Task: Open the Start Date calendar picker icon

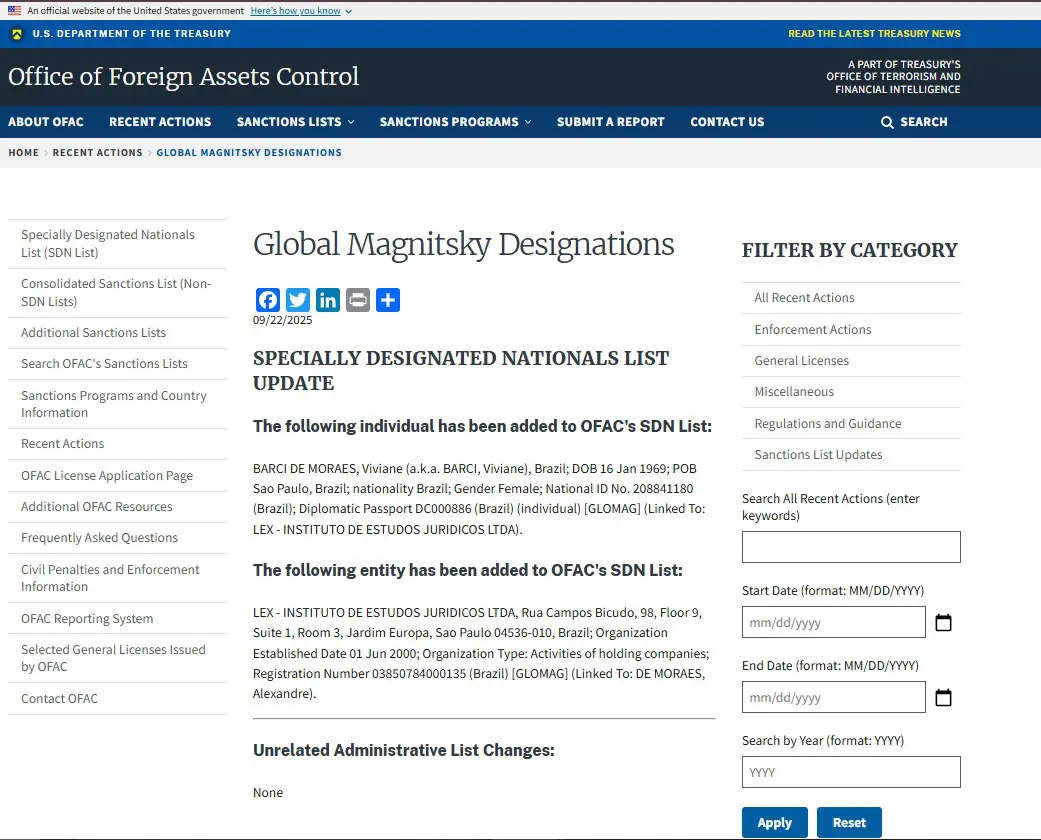Action: tap(943, 622)
